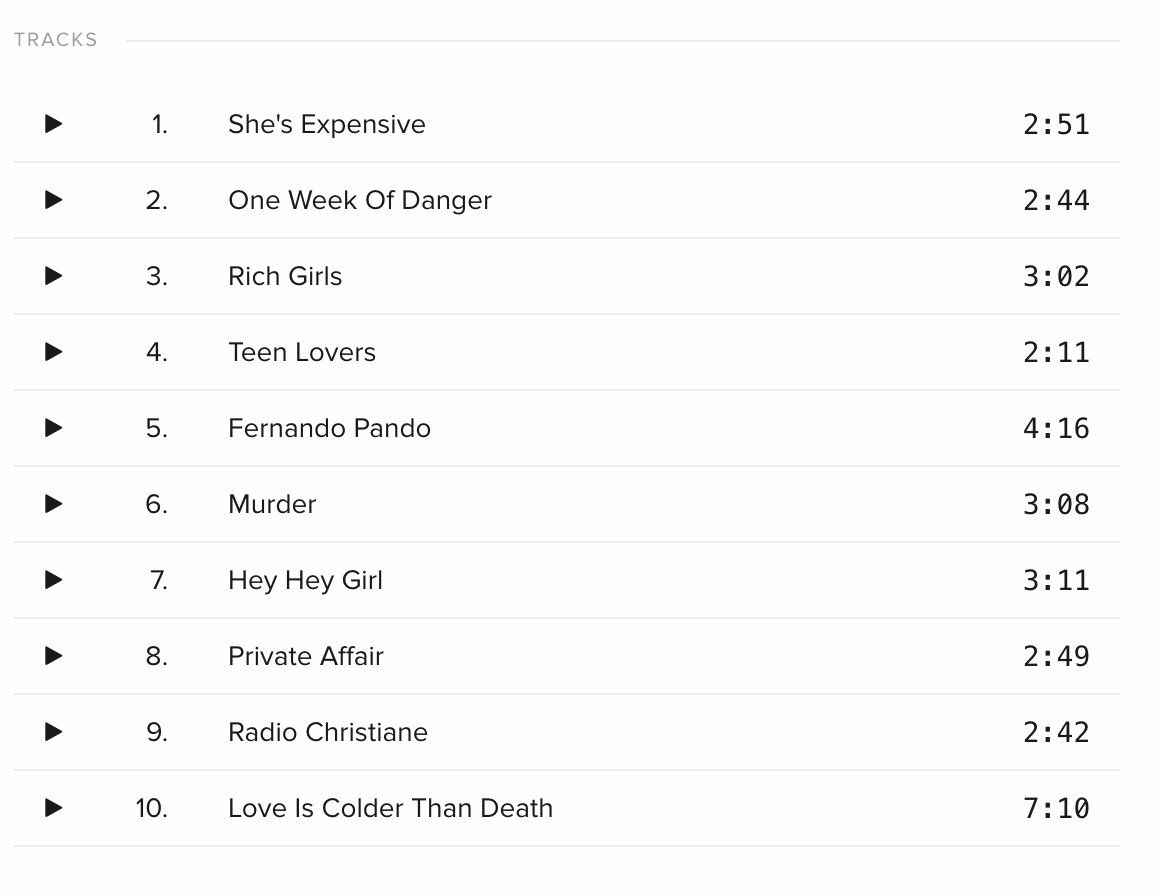Play track 8 Private Affair

click(x=53, y=656)
